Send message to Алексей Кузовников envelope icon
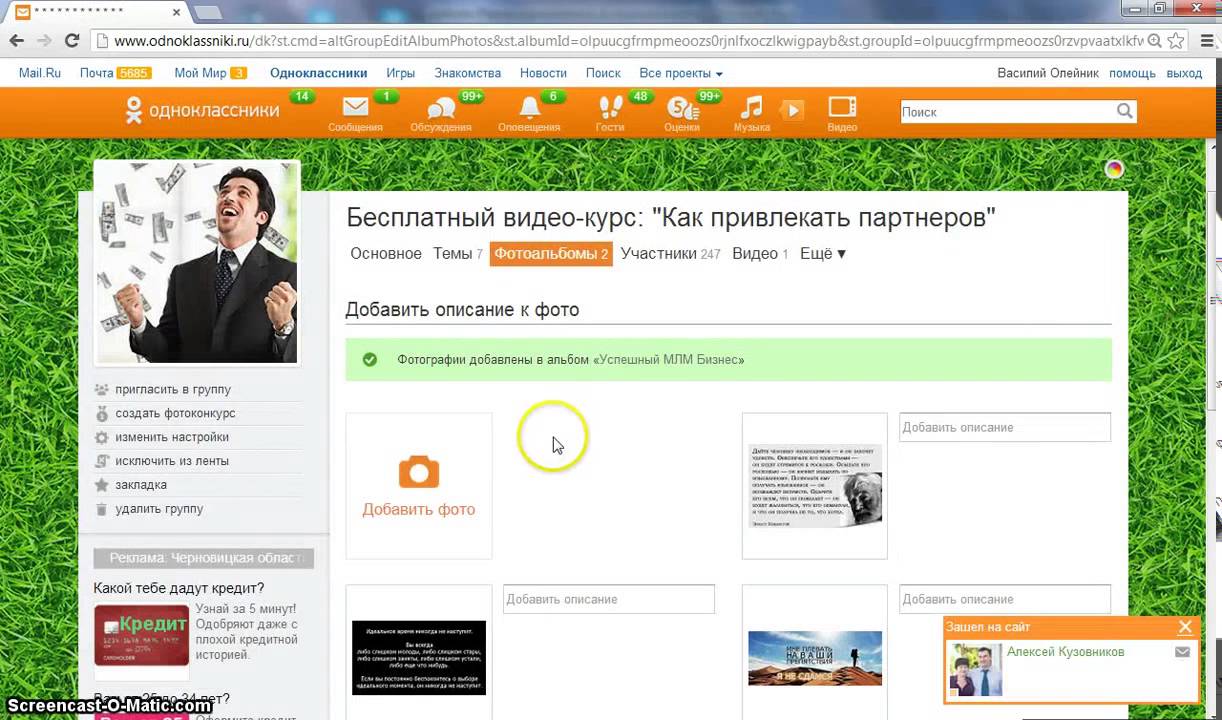 [x=1182, y=652]
